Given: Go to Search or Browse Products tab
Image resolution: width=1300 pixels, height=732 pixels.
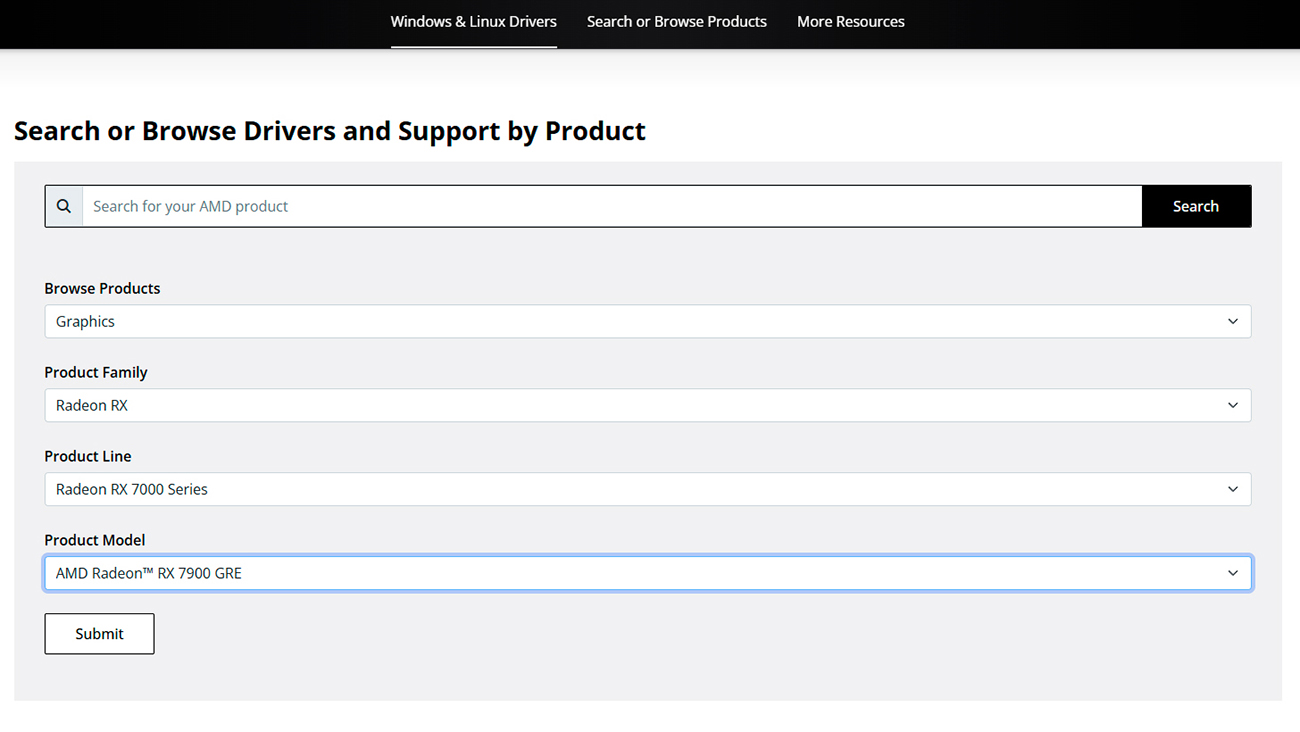Looking at the screenshot, I should (x=677, y=22).
